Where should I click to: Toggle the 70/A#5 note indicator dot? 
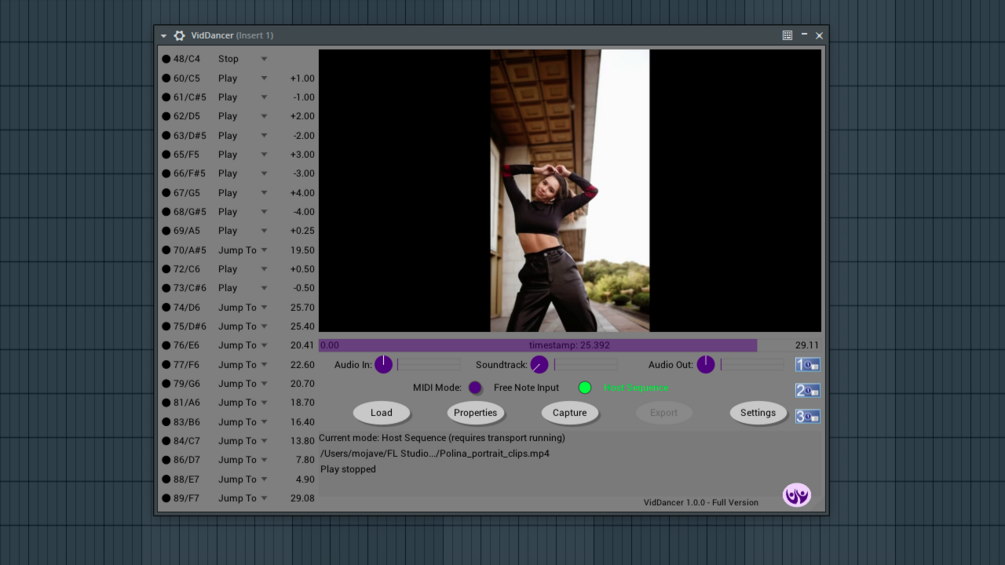166,250
